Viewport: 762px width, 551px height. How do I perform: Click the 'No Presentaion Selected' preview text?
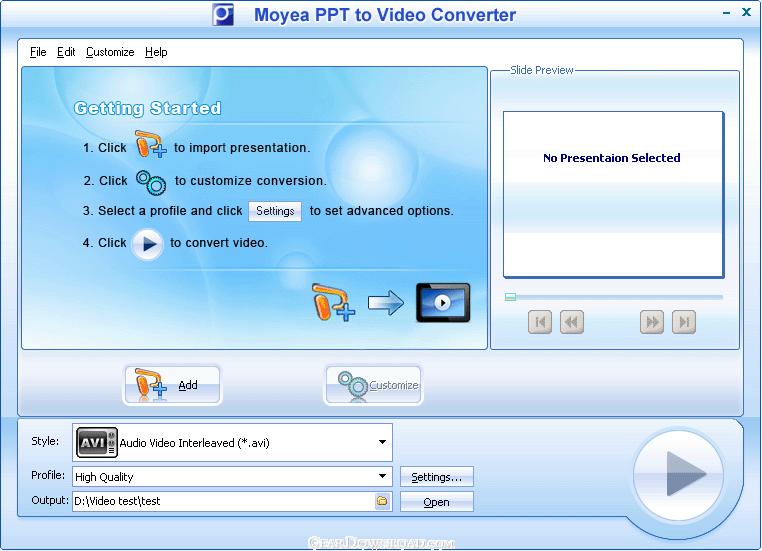611,158
